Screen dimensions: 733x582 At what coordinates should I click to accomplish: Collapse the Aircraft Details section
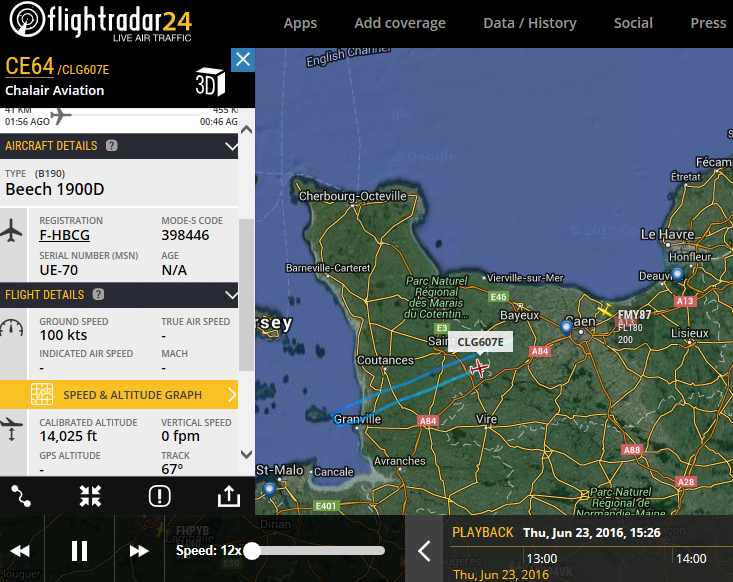[x=231, y=146]
